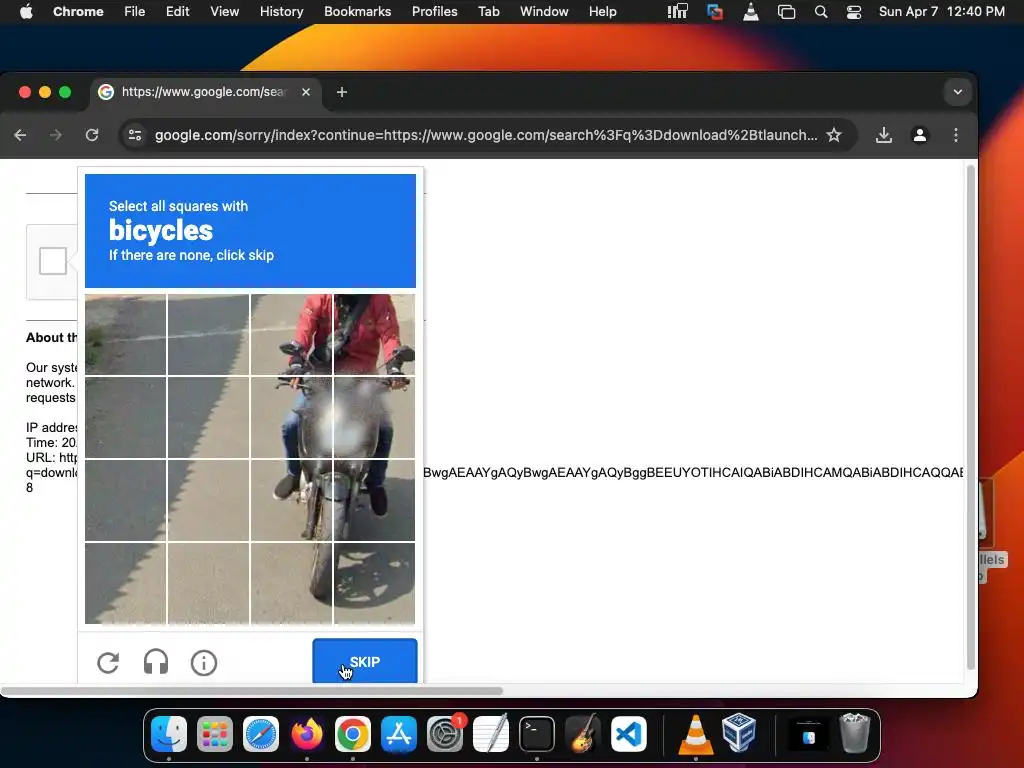Open Trash from the Dock
This screenshot has width=1024, height=768.
click(854, 734)
